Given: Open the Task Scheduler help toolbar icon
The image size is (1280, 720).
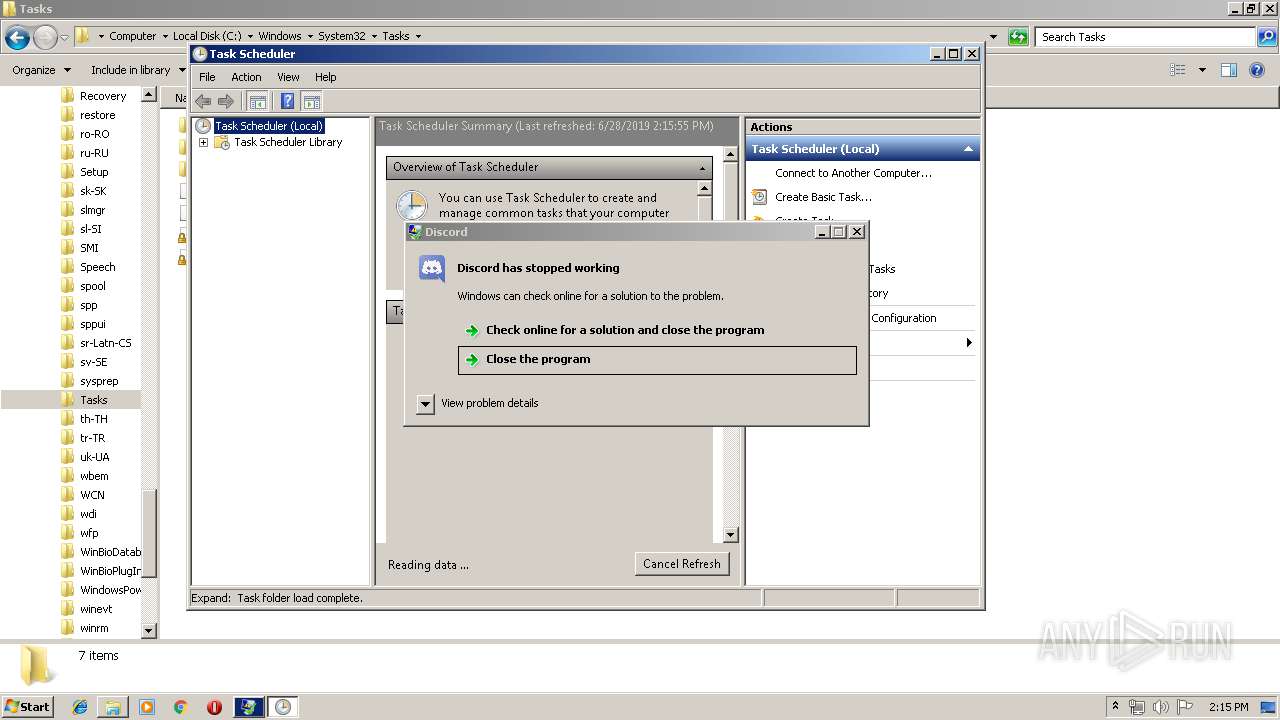Looking at the screenshot, I should point(288,101).
